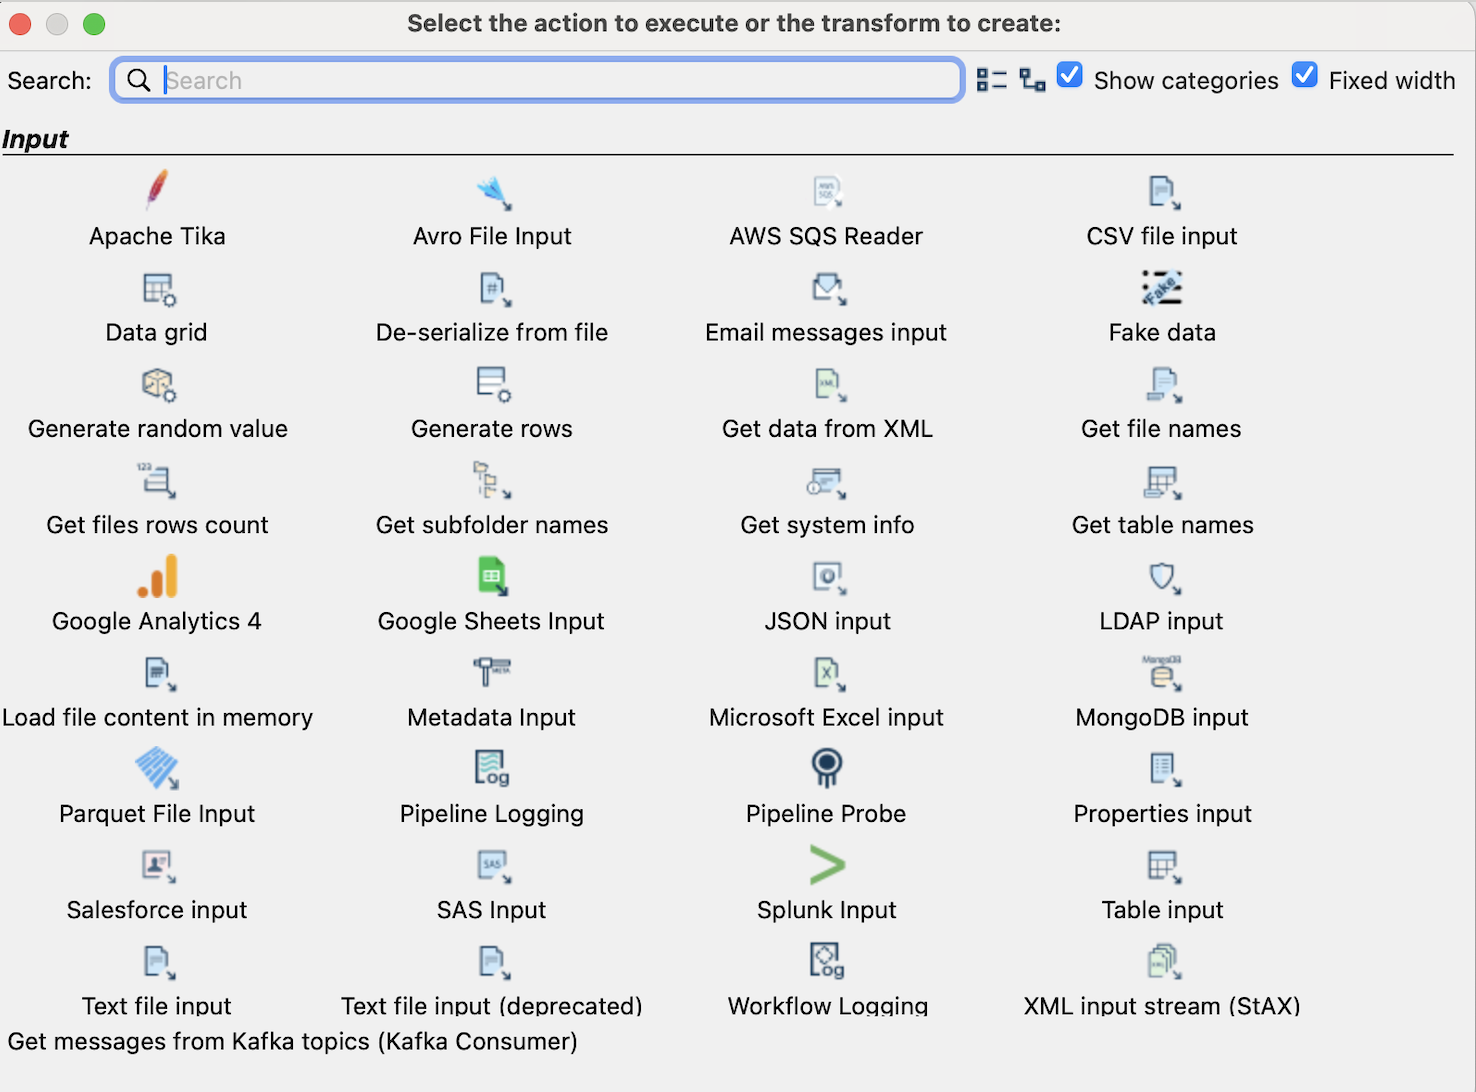Select the Get subfolder names icon
This screenshot has height=1092, width=1476.
[491, 481]
